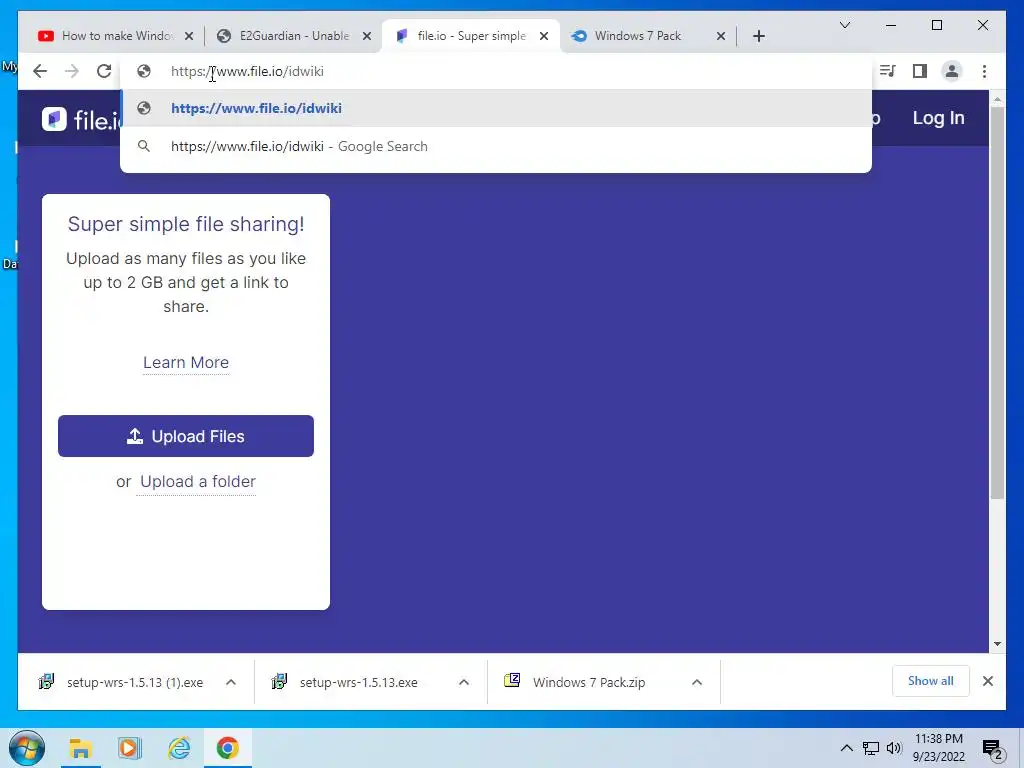This screenshot has width=1024, height=768.
Task: Close the E2Guardian tab
Action: [367, 36]
